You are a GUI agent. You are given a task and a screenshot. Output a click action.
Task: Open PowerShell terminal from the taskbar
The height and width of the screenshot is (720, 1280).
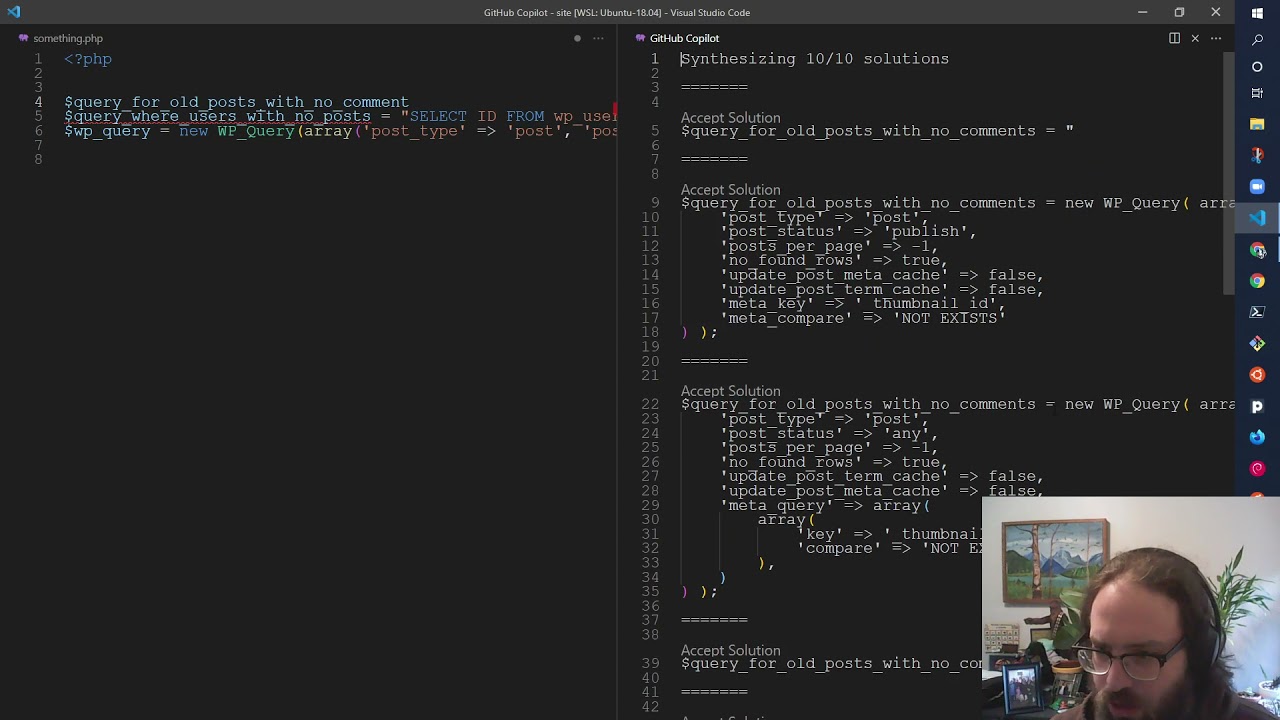[x=1257, y=312]
